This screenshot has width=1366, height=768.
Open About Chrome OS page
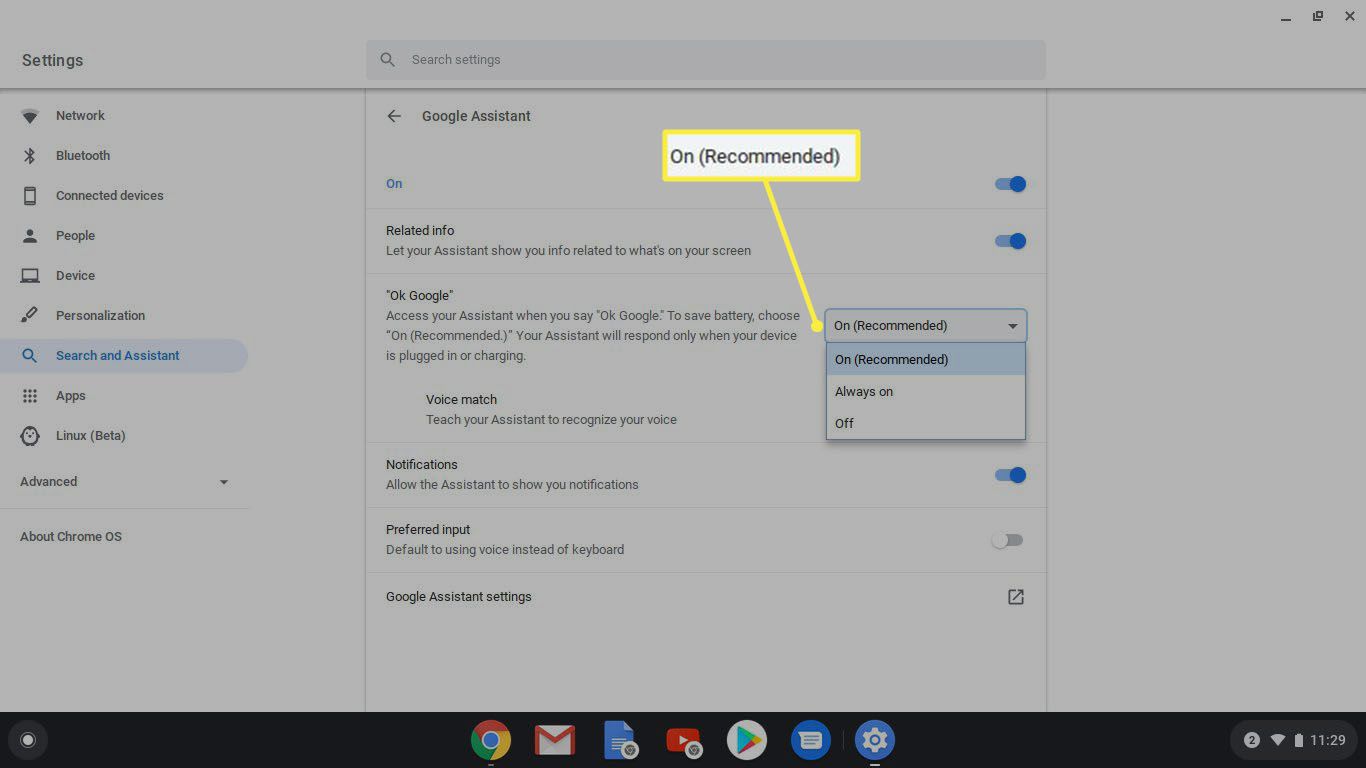(x=71, y=537)
